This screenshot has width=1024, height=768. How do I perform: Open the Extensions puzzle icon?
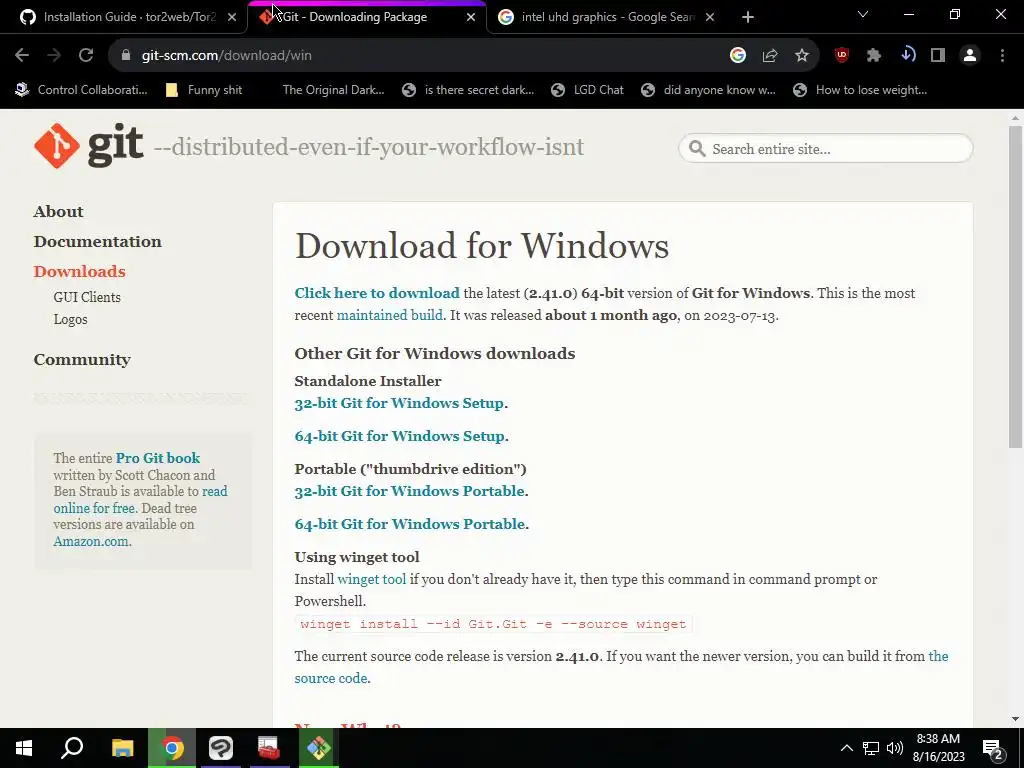click(874, 56)
